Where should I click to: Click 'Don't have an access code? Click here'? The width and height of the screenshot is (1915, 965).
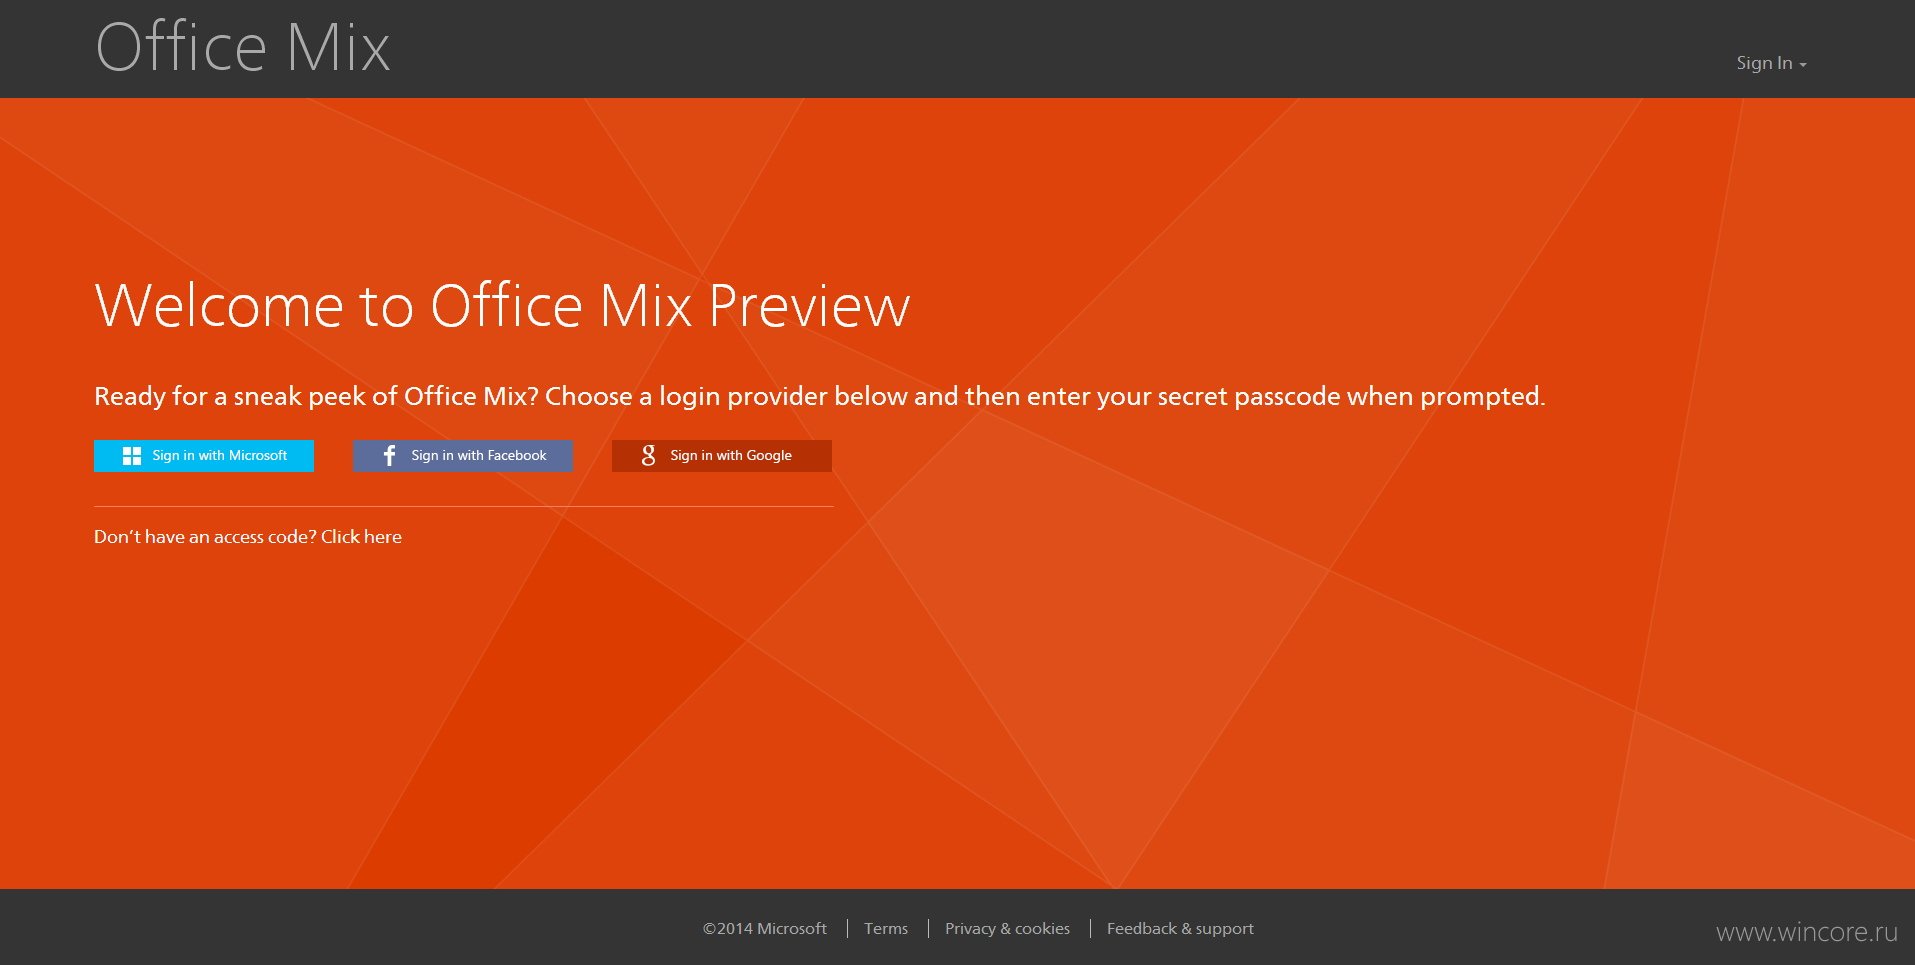pyautogui.click(x=248, y=537)
